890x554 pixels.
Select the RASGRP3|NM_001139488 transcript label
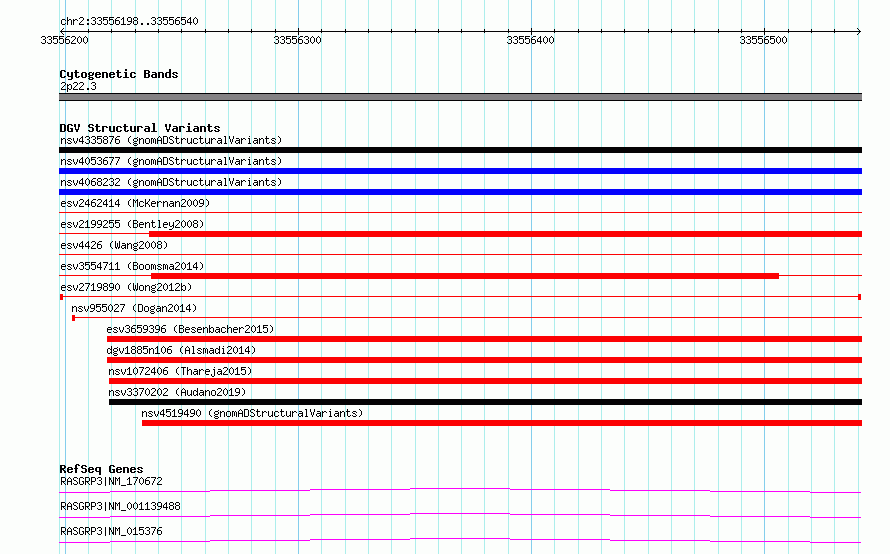coord(120,506)
